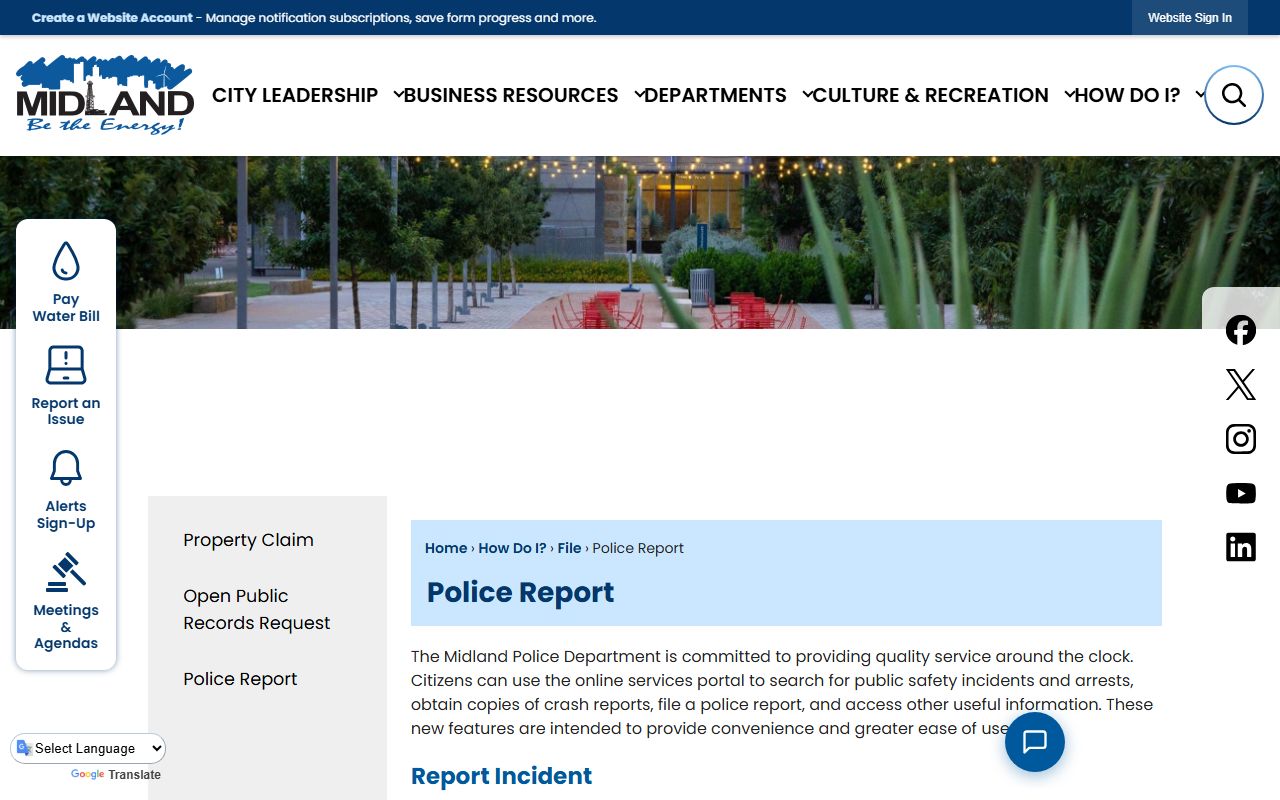Click the Police Report page title
1280x800 pixels.
(x=520, y=592)
